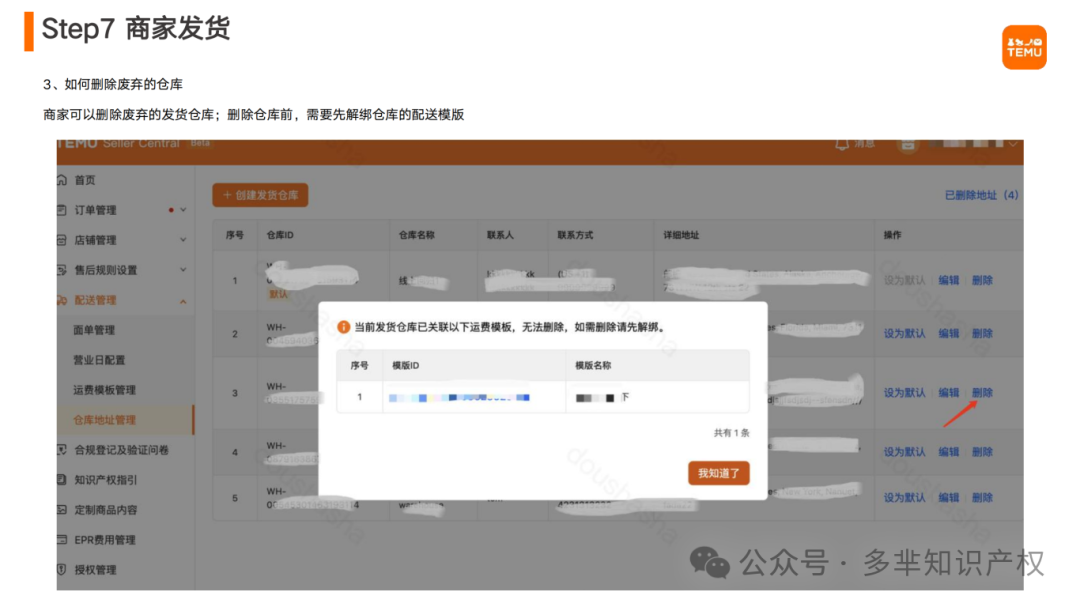Screen dimensions: 1080x607
Task: Click the 消息 label in header
Action: (x=864, y=144)
